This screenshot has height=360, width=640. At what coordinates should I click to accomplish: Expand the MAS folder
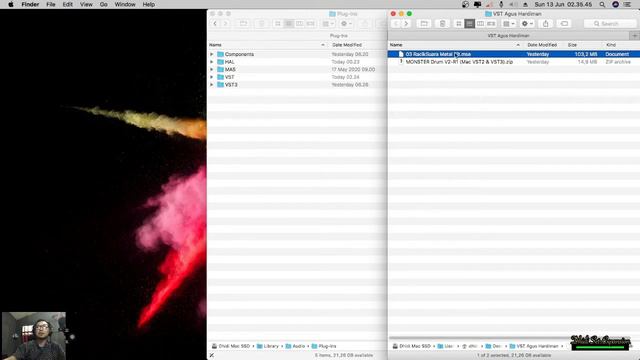point(211,69)
